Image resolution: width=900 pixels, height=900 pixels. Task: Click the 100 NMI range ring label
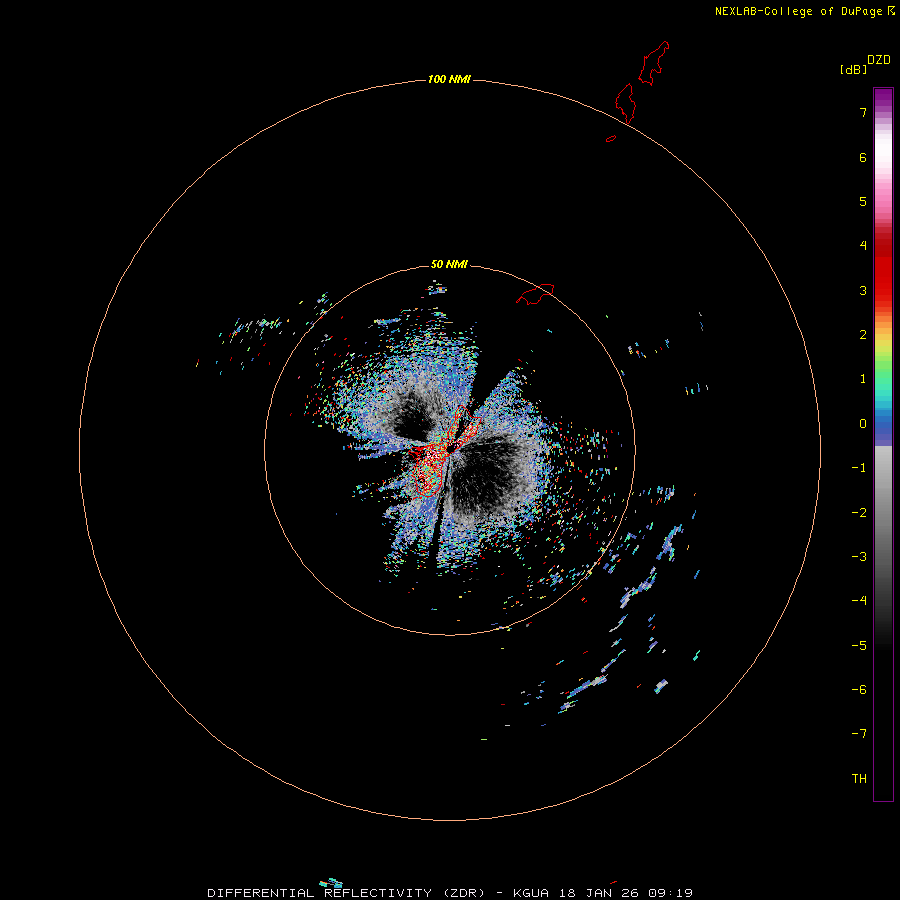(x=449, y=79)
